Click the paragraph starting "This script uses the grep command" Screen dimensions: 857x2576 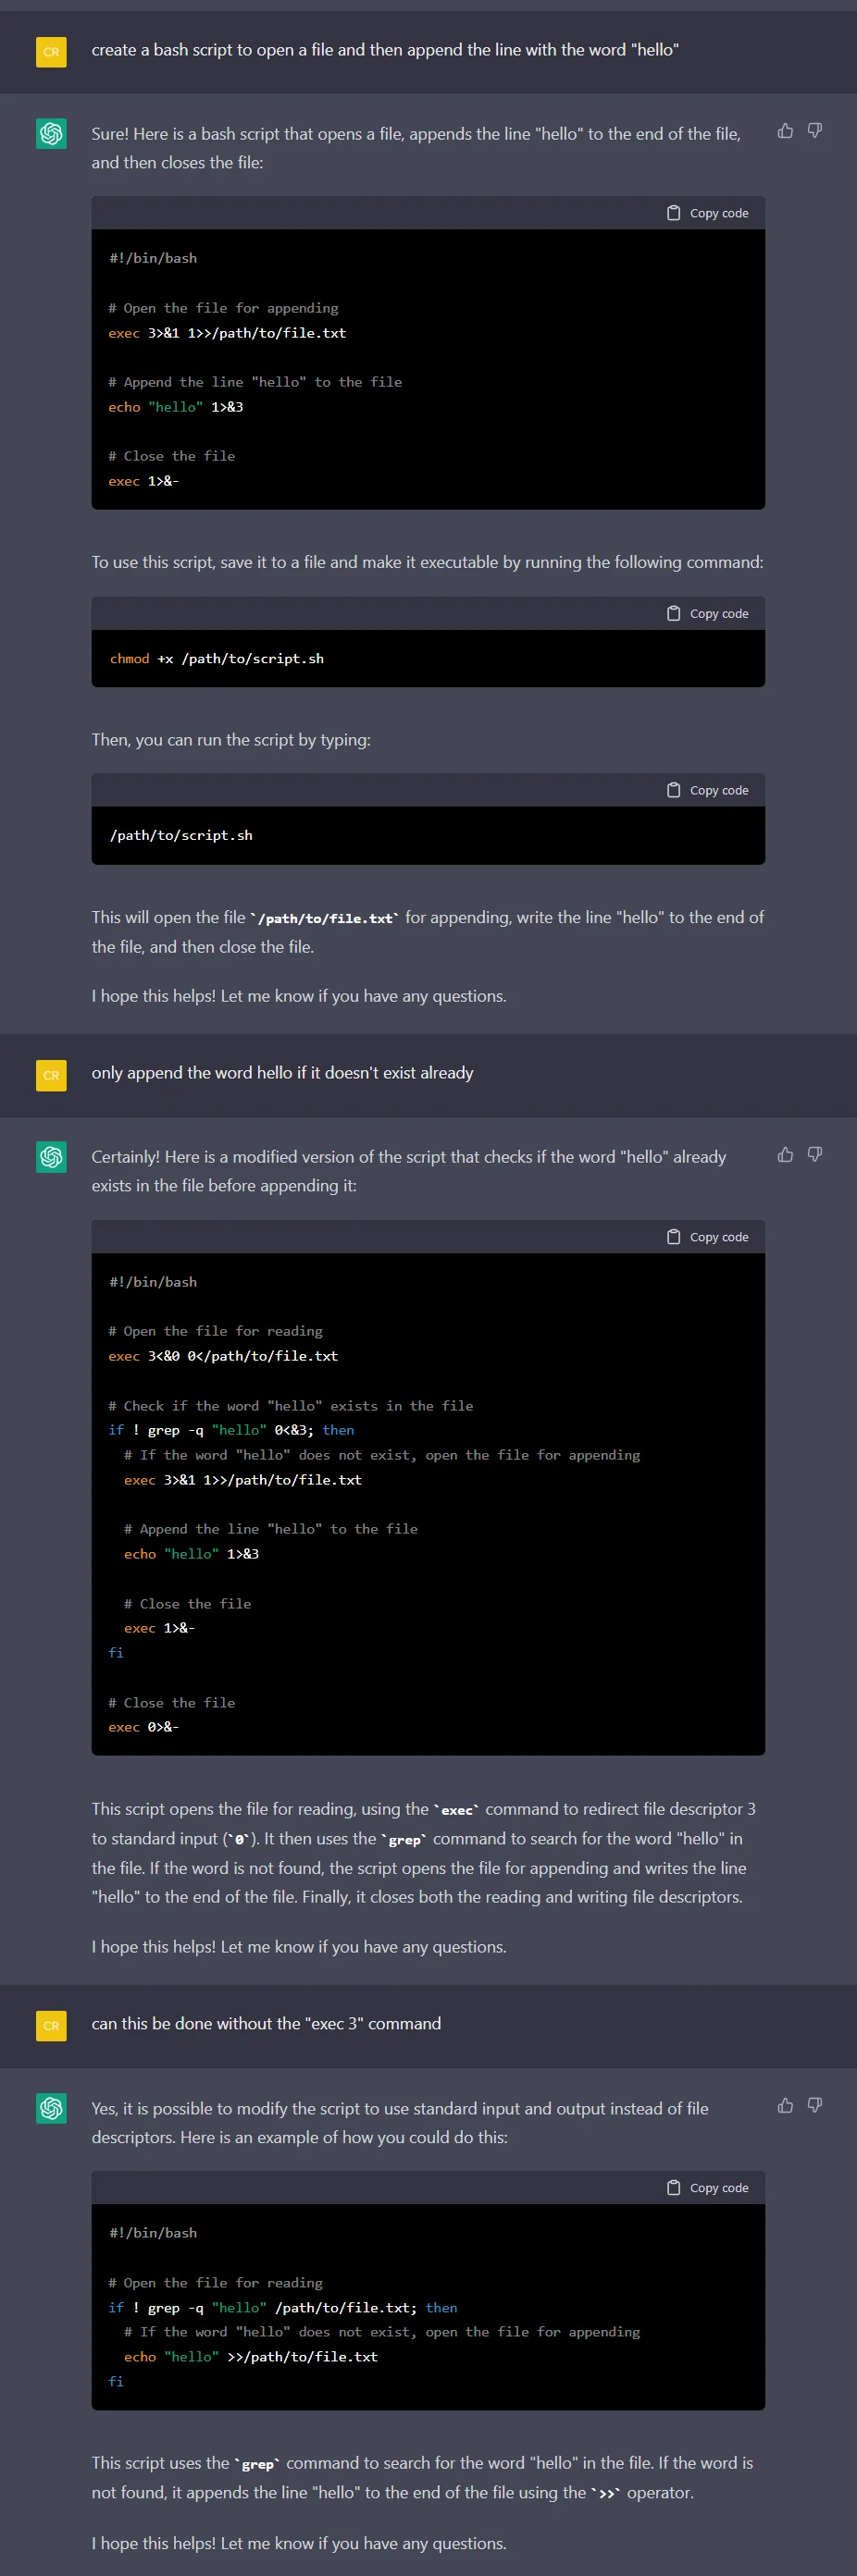[422, 2477]
